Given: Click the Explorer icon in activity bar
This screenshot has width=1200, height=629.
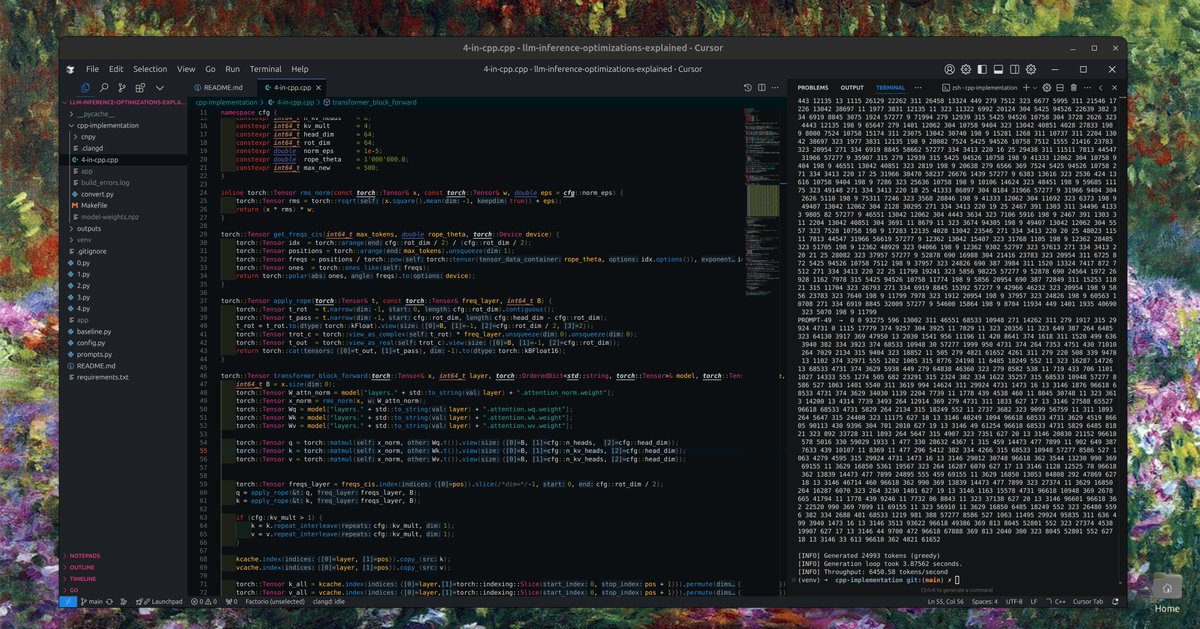Looking at the screenshot, I should (86, 88).
